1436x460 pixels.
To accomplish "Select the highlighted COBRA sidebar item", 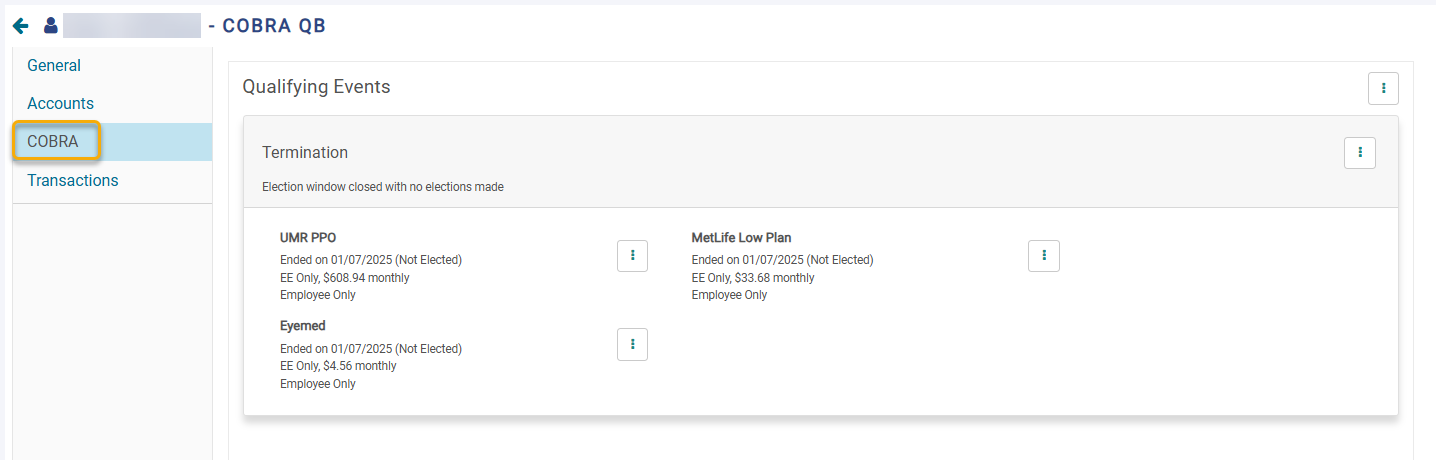I will [57, 141].
